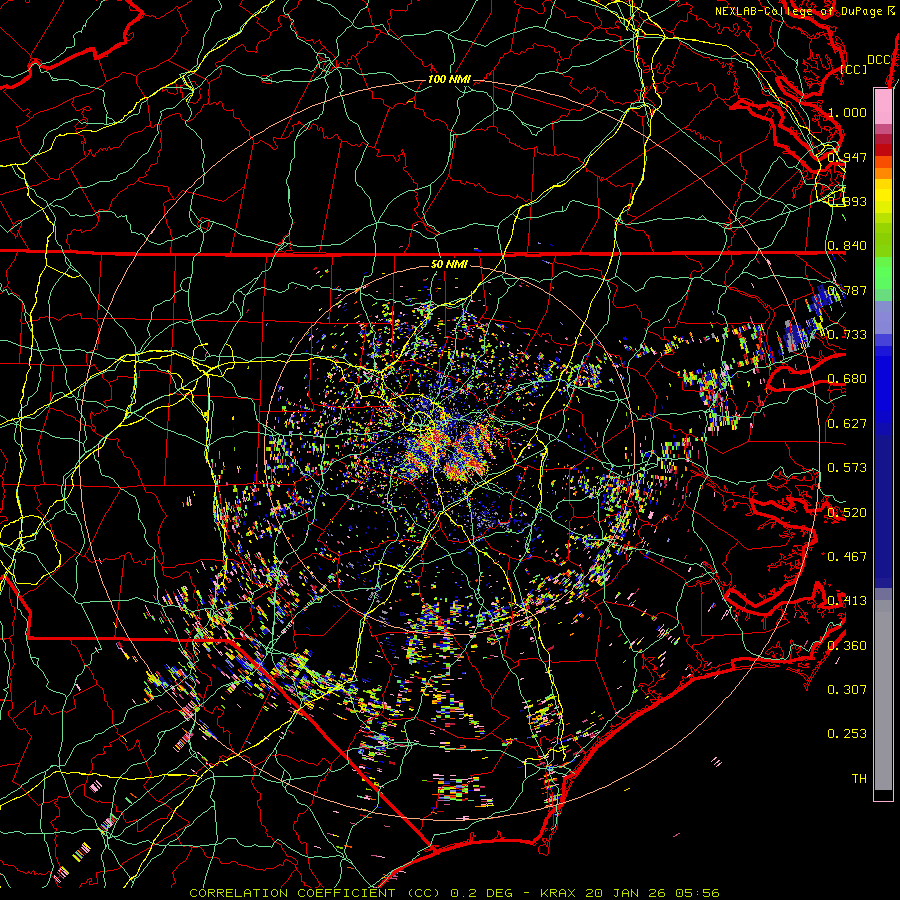The width and height of the screenshot is (900, 900).
Task: Click the 0.947 scale value
Action: click(847, 157)
